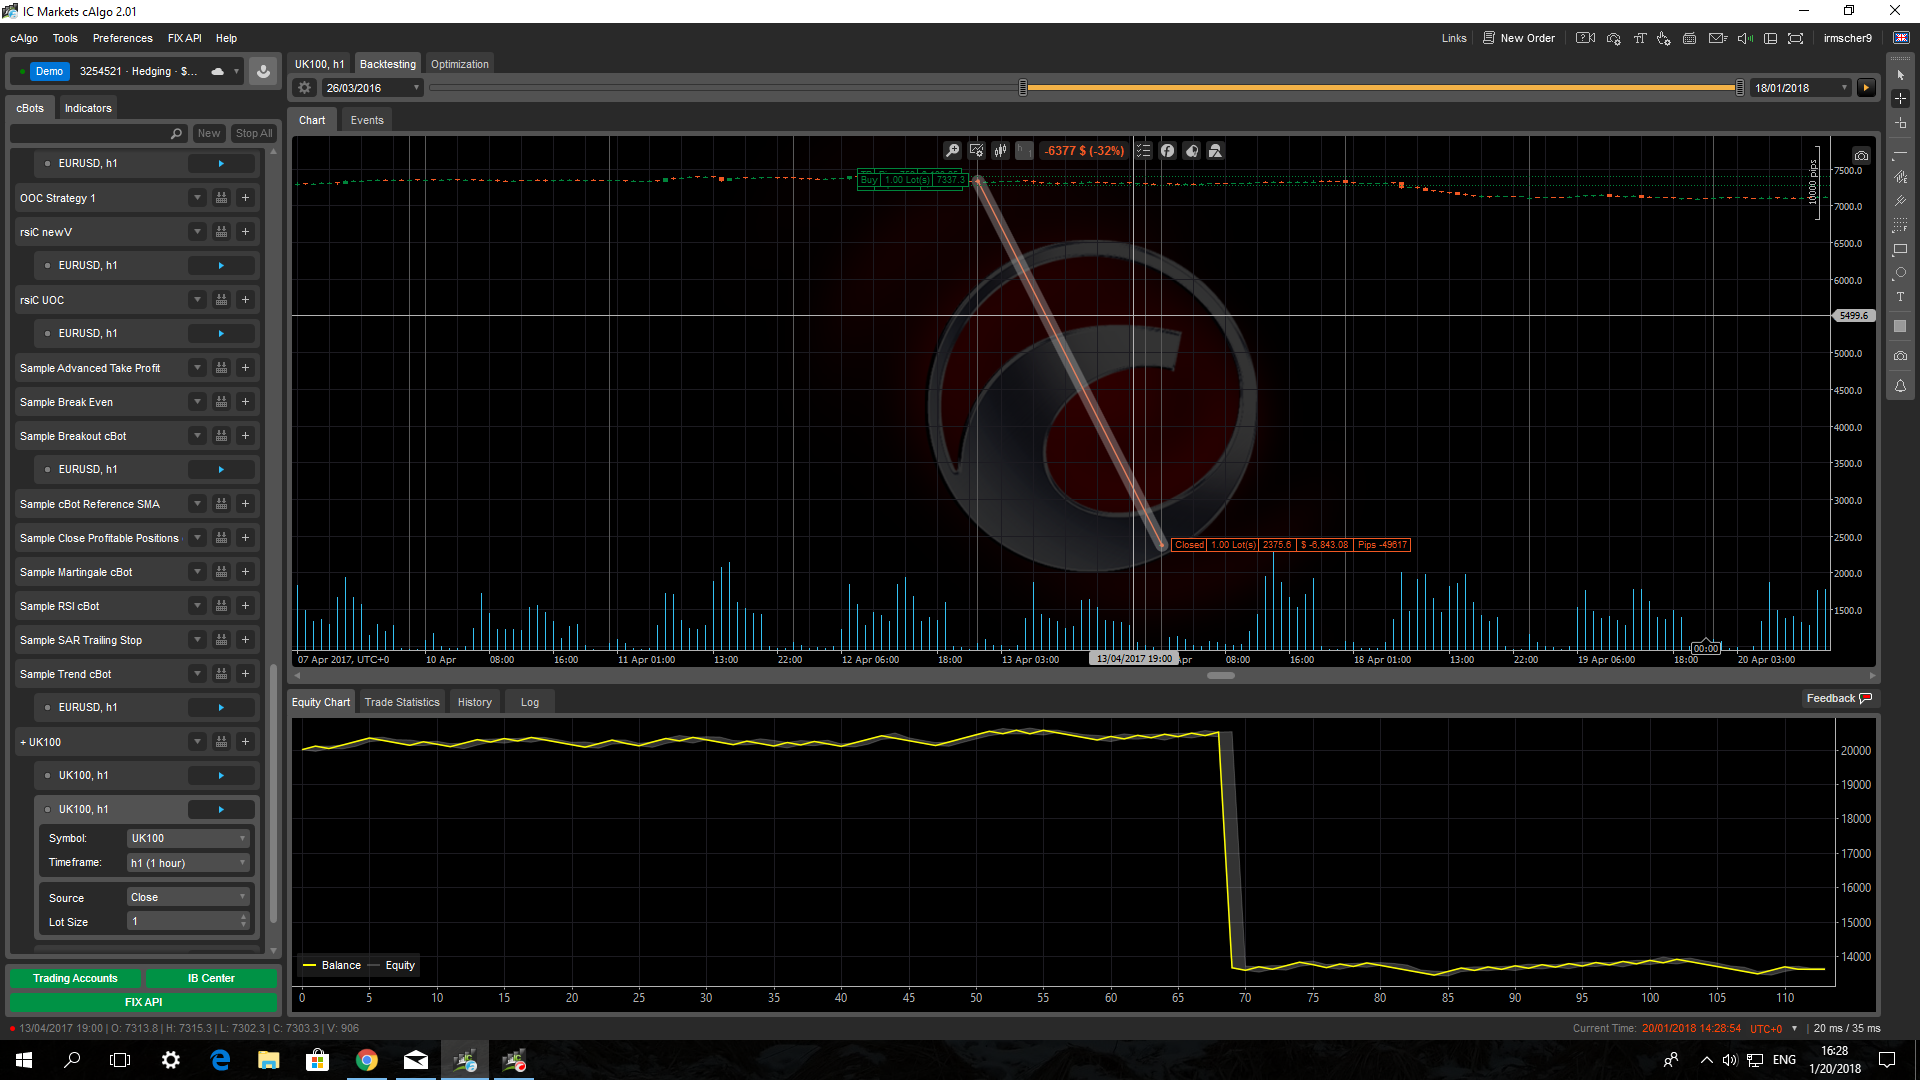The image size is (1920, 1080).
Task: Expand Sample RSI cBot options arrow
Action: (x=197, y=606)
